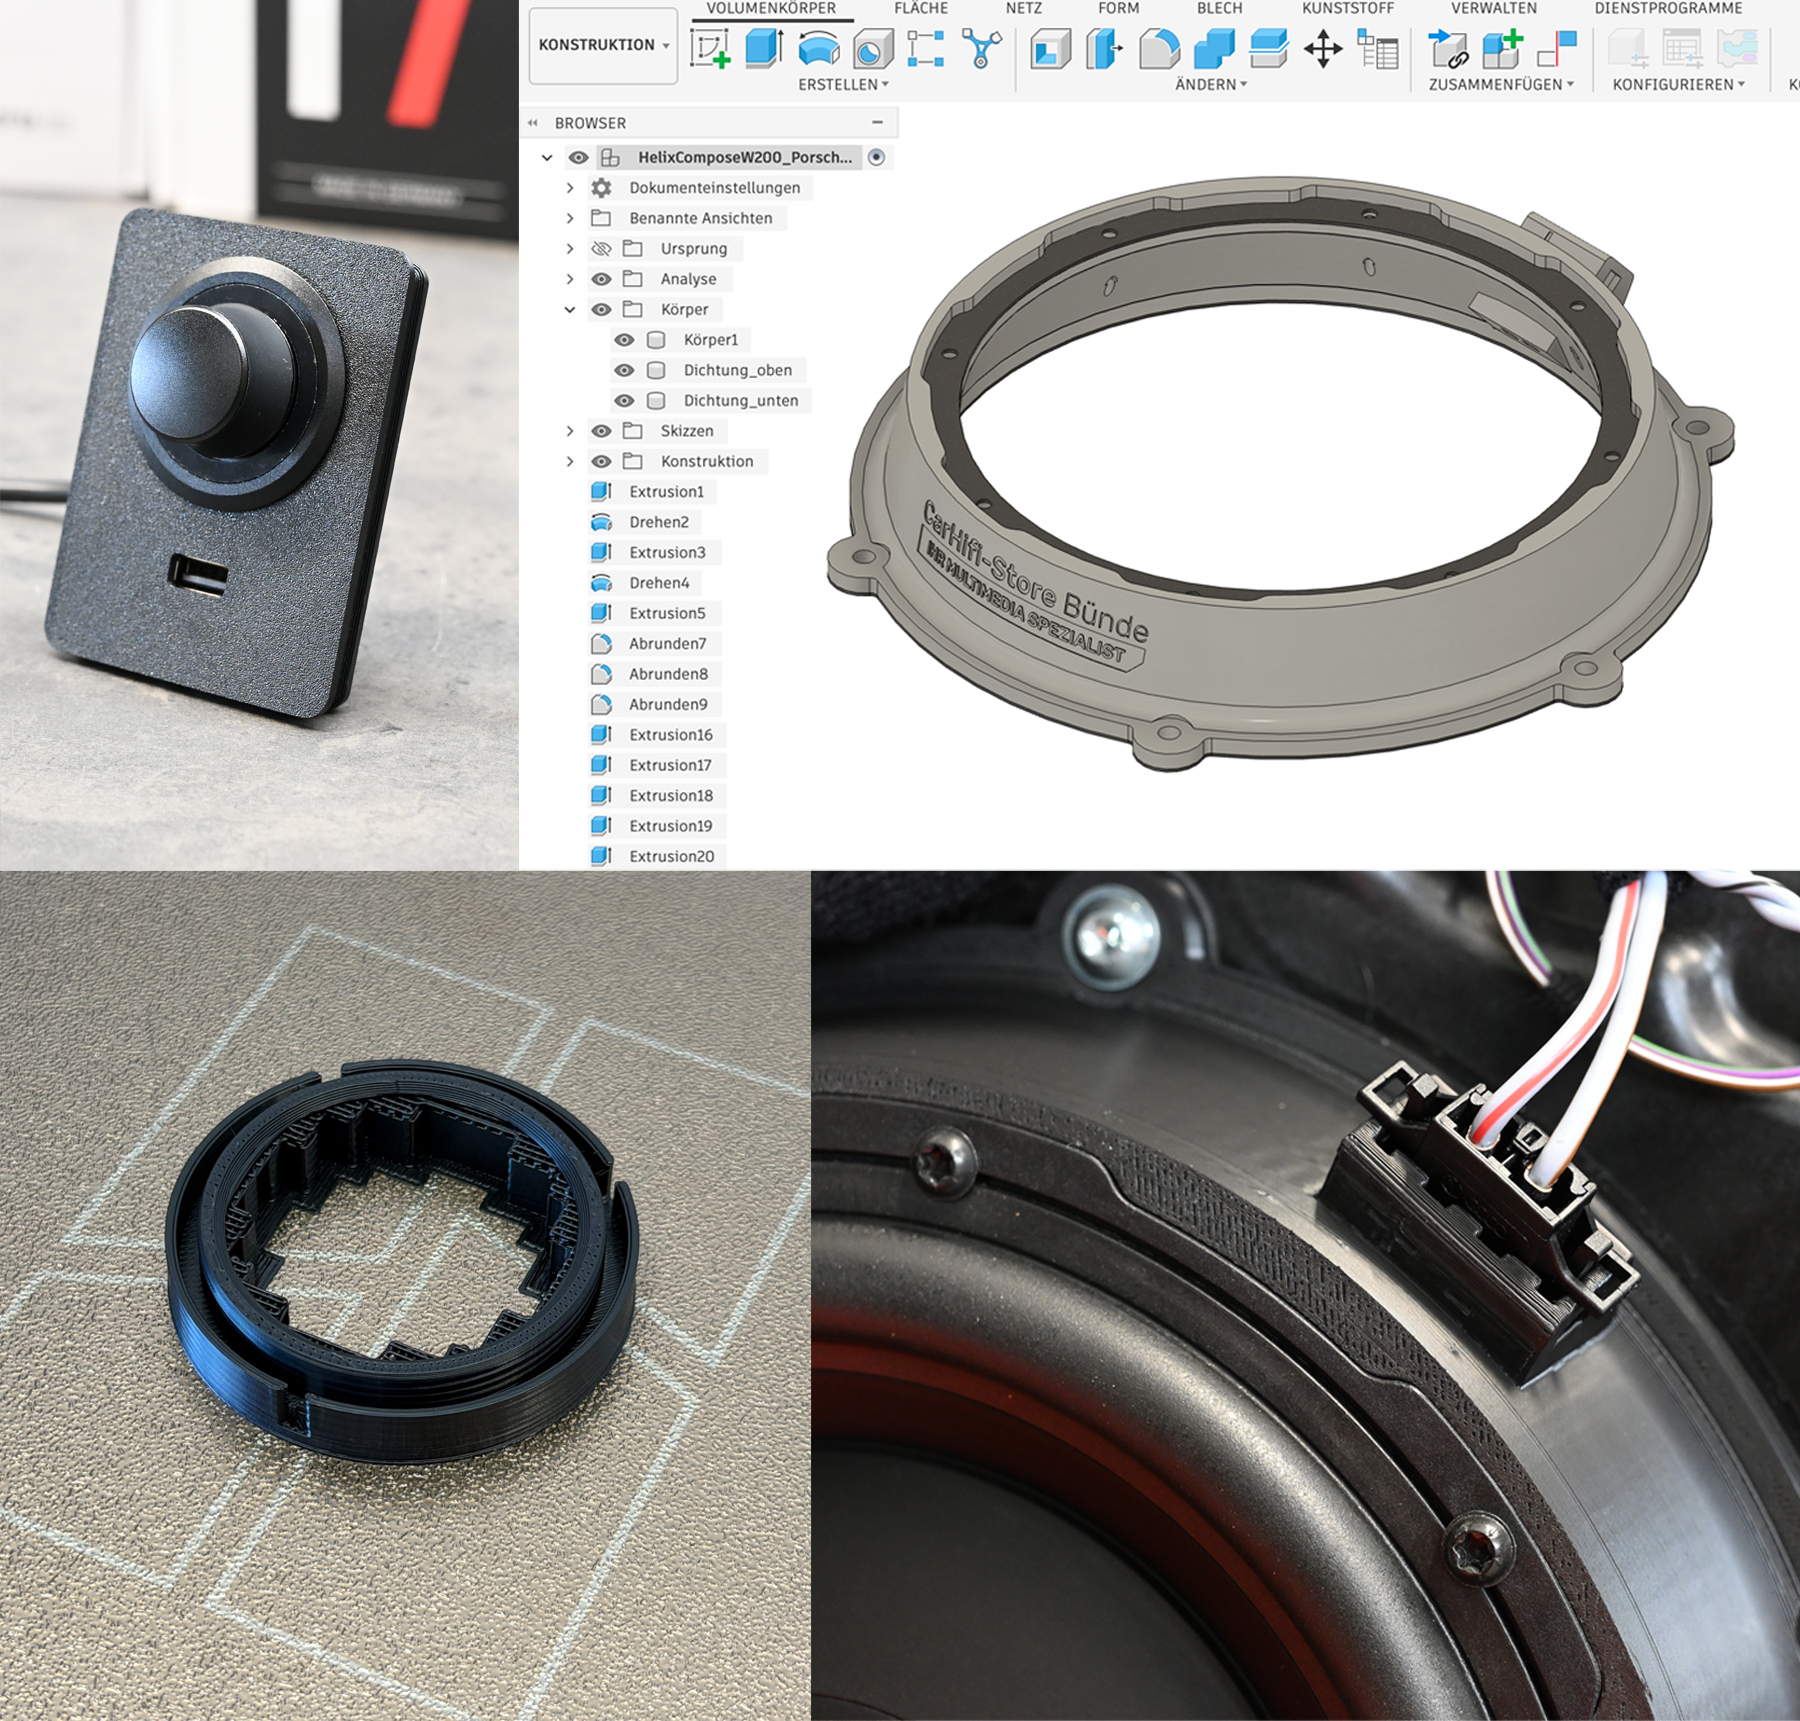Click the Extrusion16 feature icon

click(601, 735)
